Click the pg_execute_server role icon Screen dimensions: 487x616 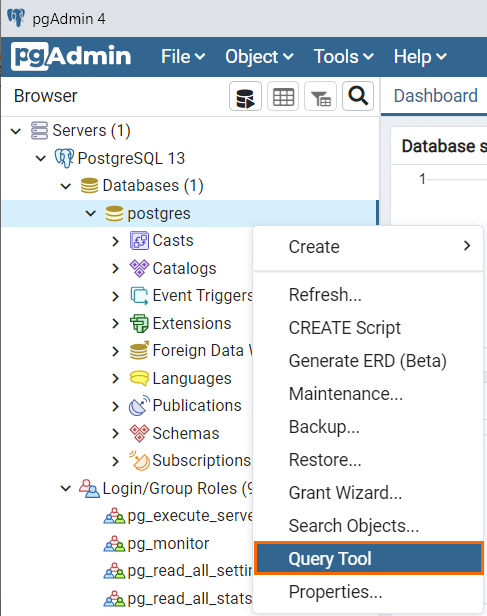(114, 516)
